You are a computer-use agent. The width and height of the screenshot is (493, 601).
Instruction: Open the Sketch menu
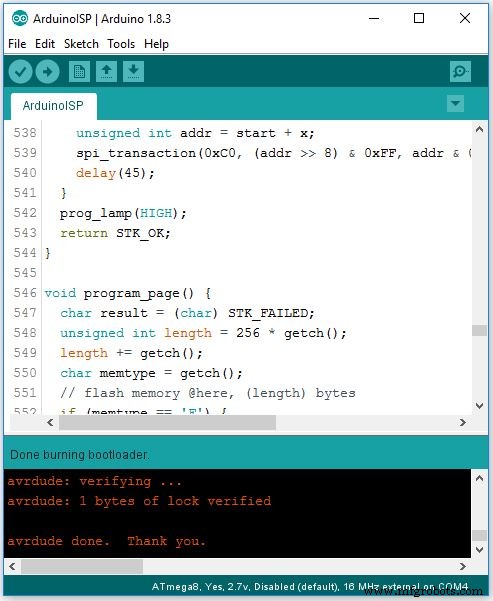pos(81,44)
